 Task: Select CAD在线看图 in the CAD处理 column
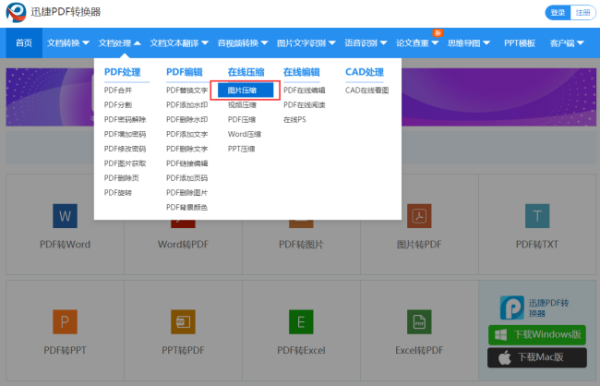(x=367, y=90)
